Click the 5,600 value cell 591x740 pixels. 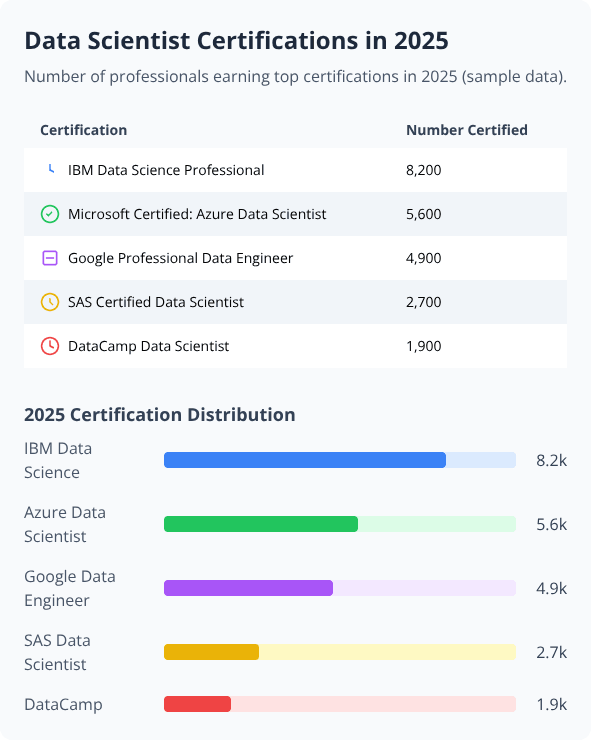click(424, 214)
